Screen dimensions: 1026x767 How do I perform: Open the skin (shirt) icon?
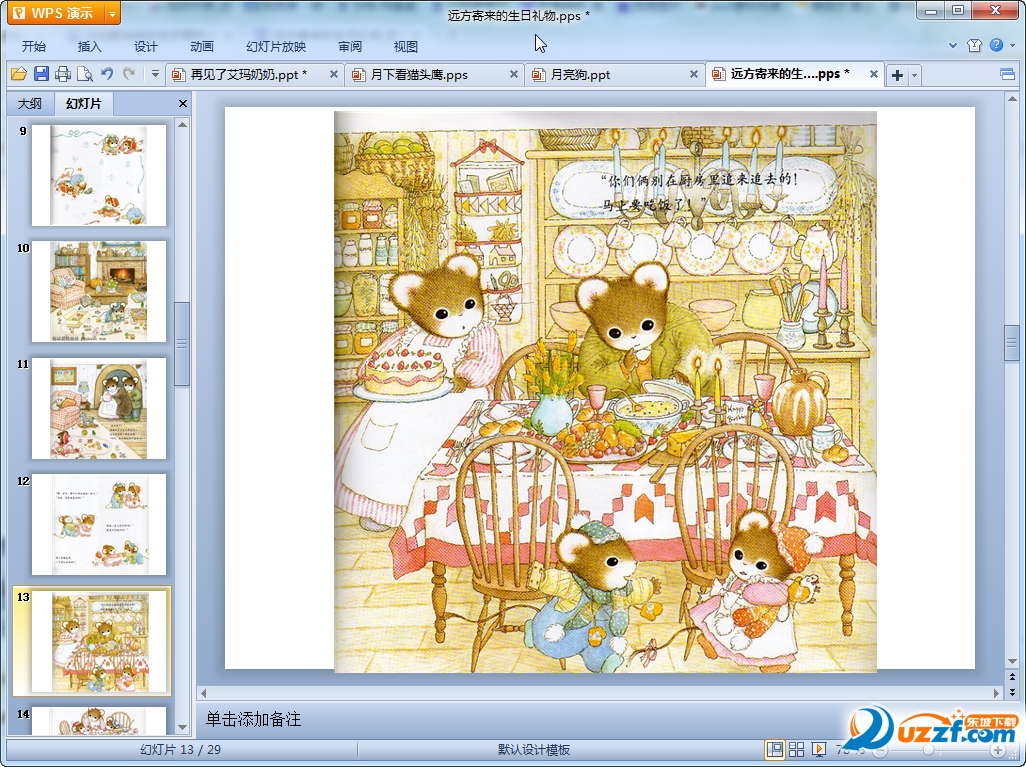(974, 46)
